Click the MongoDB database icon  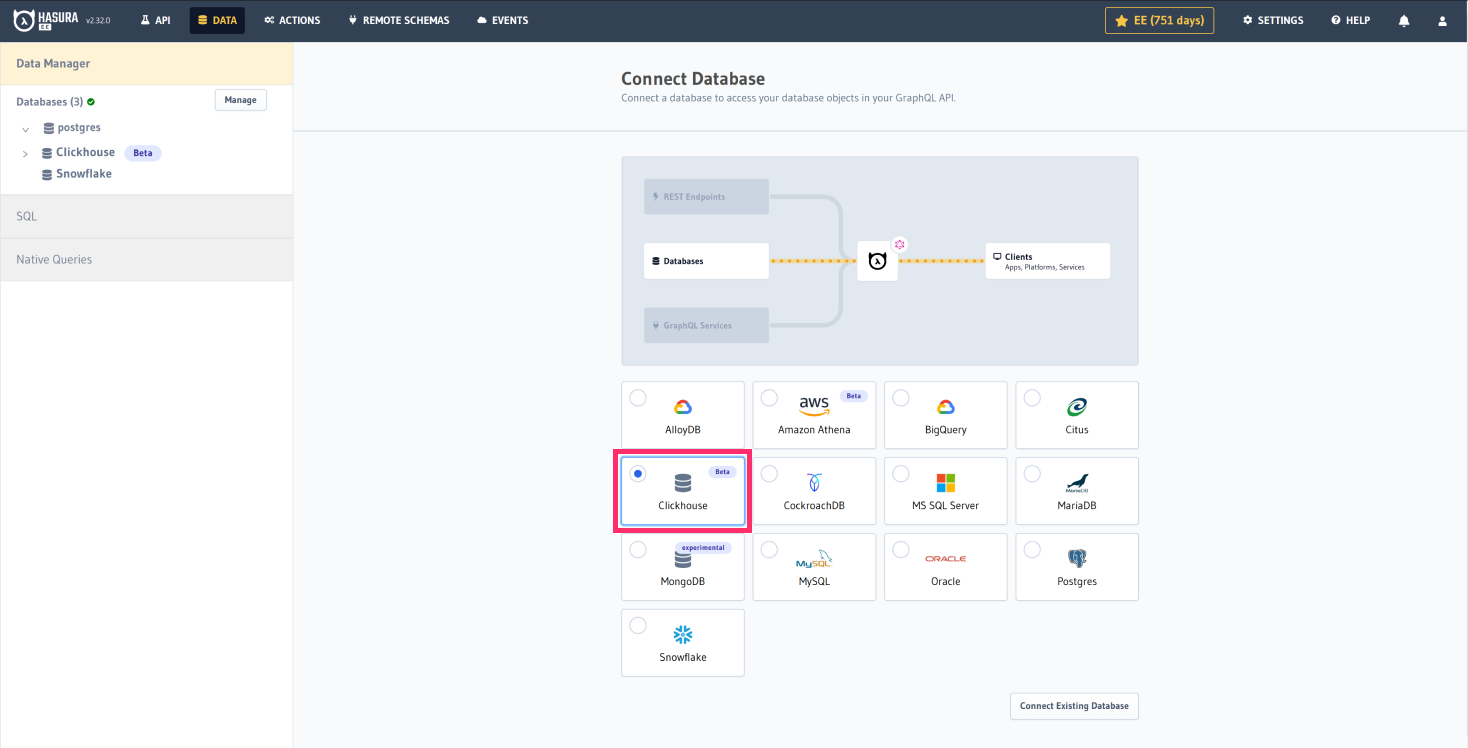(683, 559)
